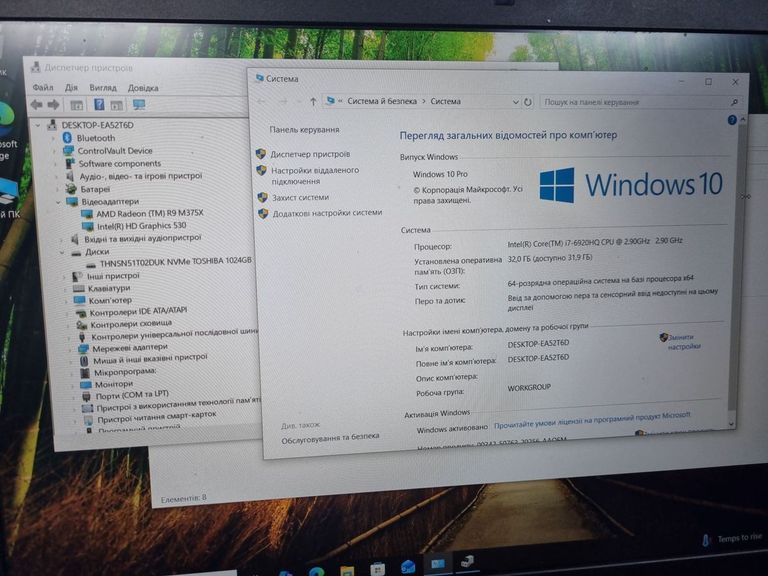Collapse the Диски category
768x576 pixels.
pos(62,252)
